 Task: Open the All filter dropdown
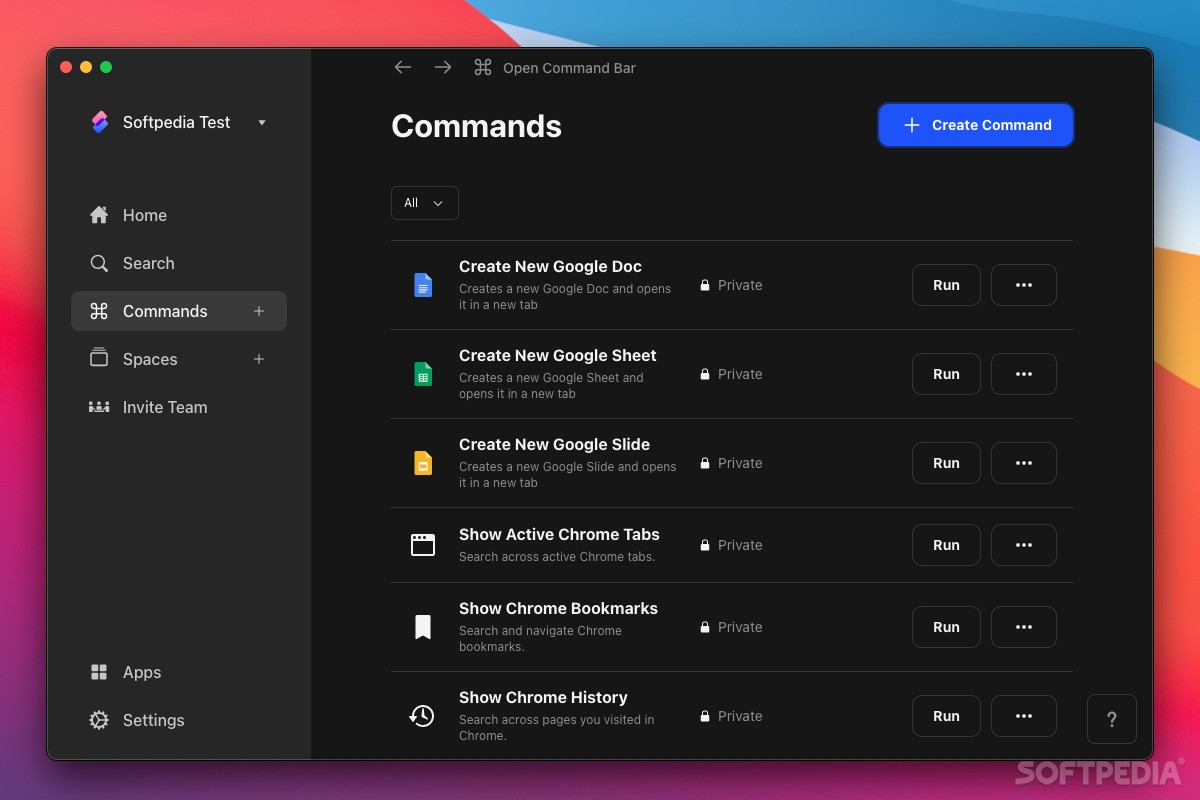tap(424, 202)
